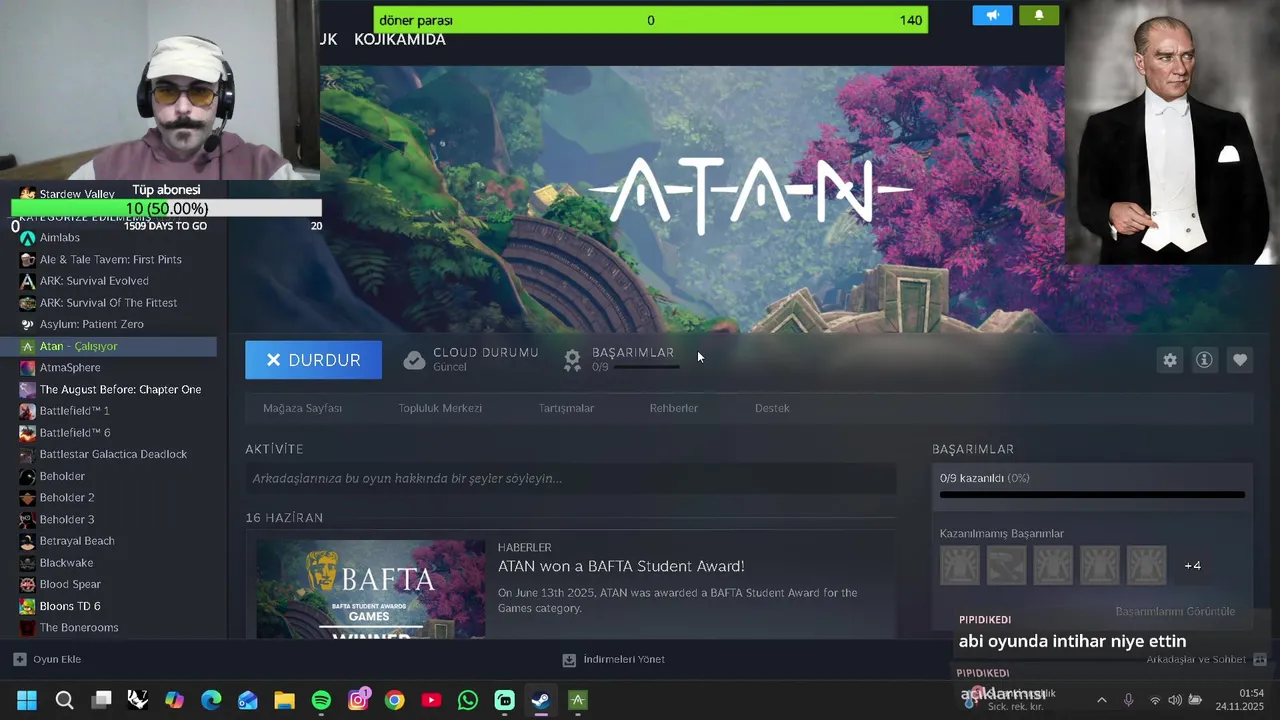Select The Bonerooms in library

pyautogui.click(x=79, y=627)
